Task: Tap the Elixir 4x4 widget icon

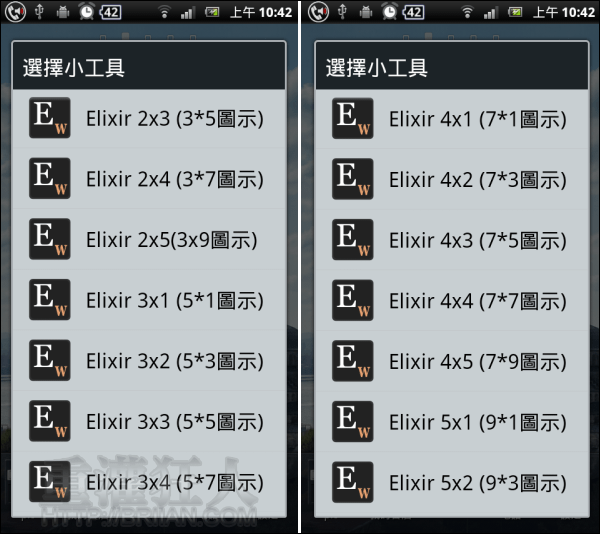Action: (x=353, y=300)
